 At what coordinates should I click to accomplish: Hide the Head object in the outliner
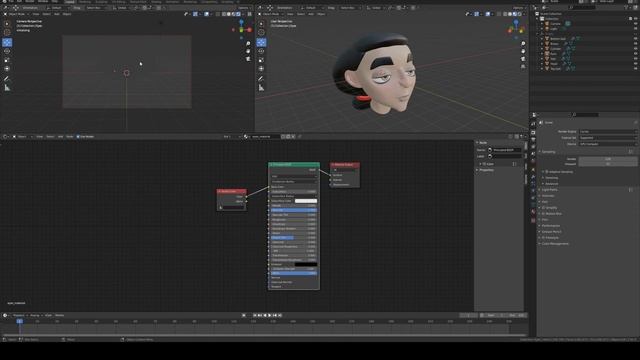[x=635, y=64]
